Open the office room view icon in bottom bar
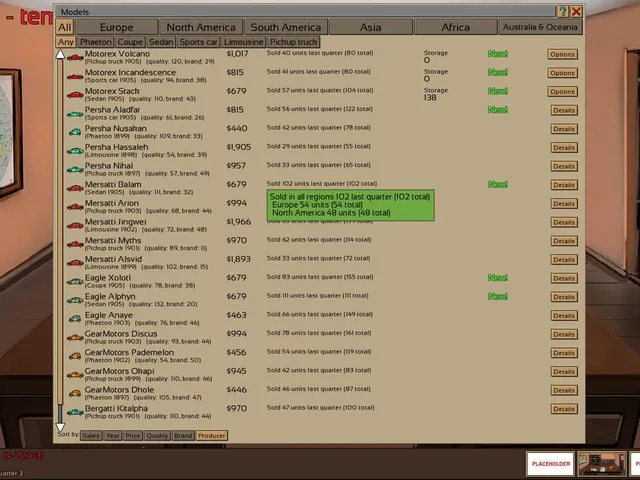This screenshot has height=480, width=640. [602, 464]
